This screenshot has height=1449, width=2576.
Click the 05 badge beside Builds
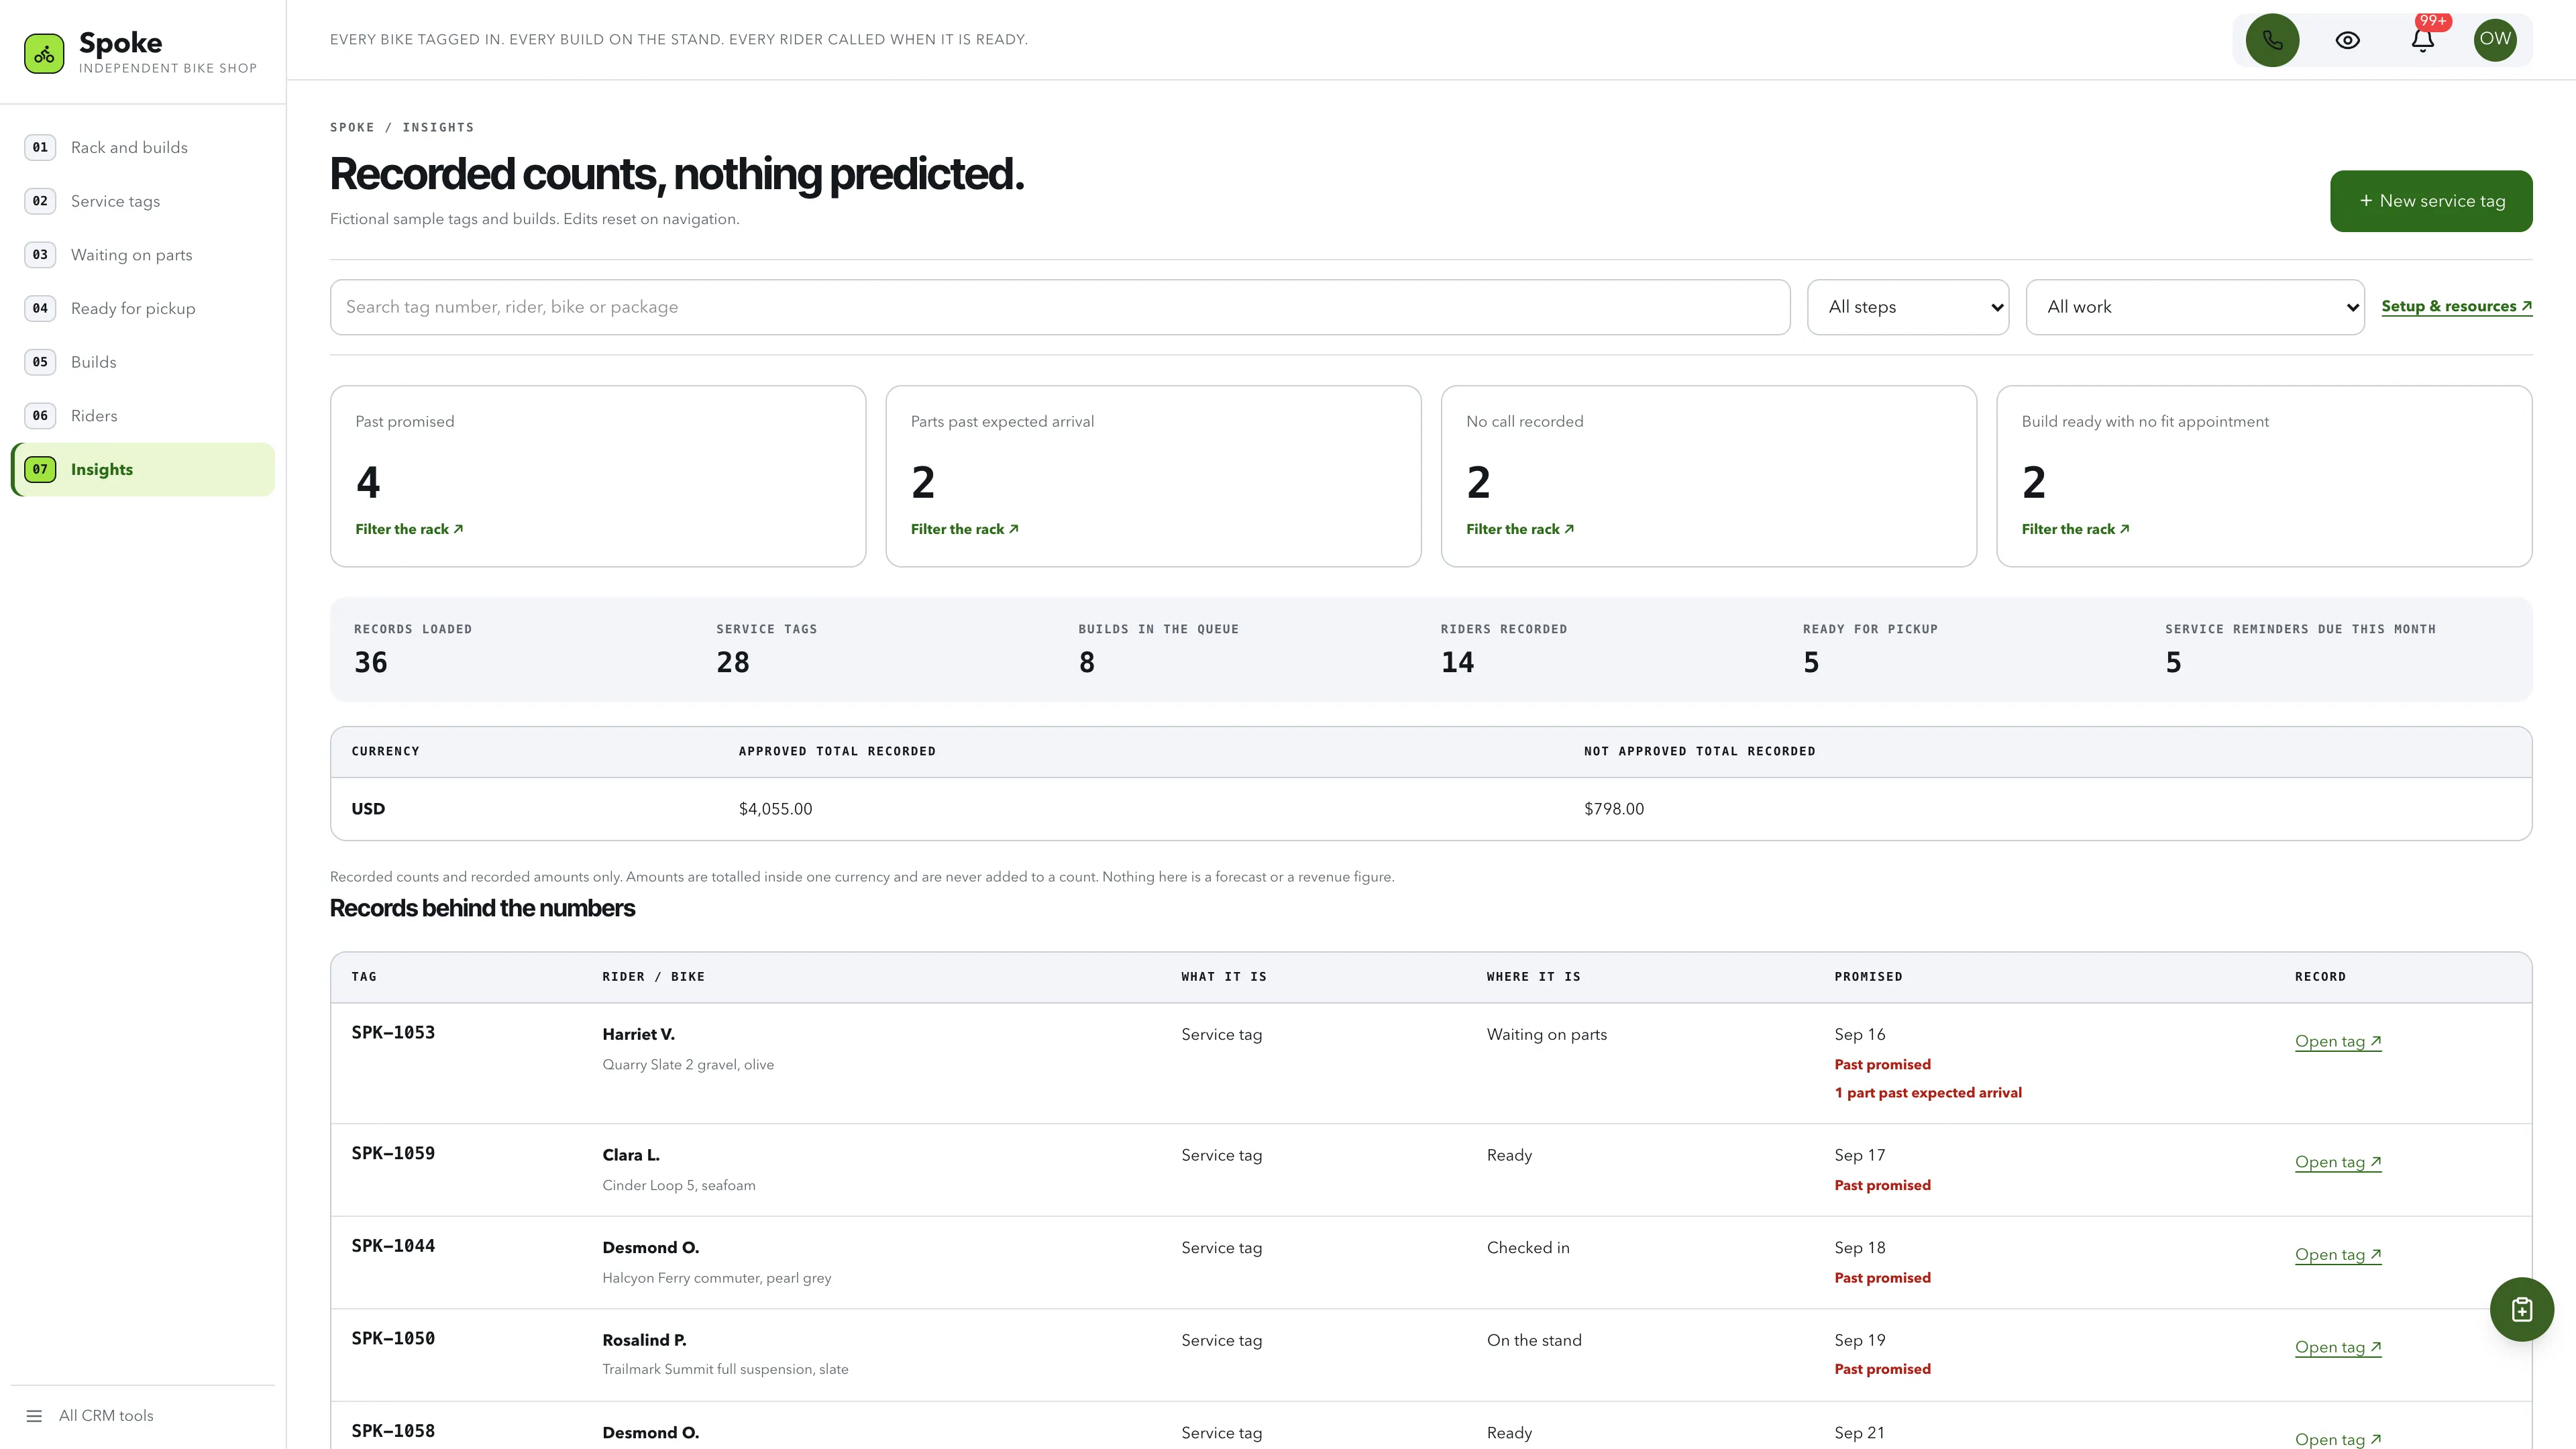pyautogui.click(x=40, y=362)
